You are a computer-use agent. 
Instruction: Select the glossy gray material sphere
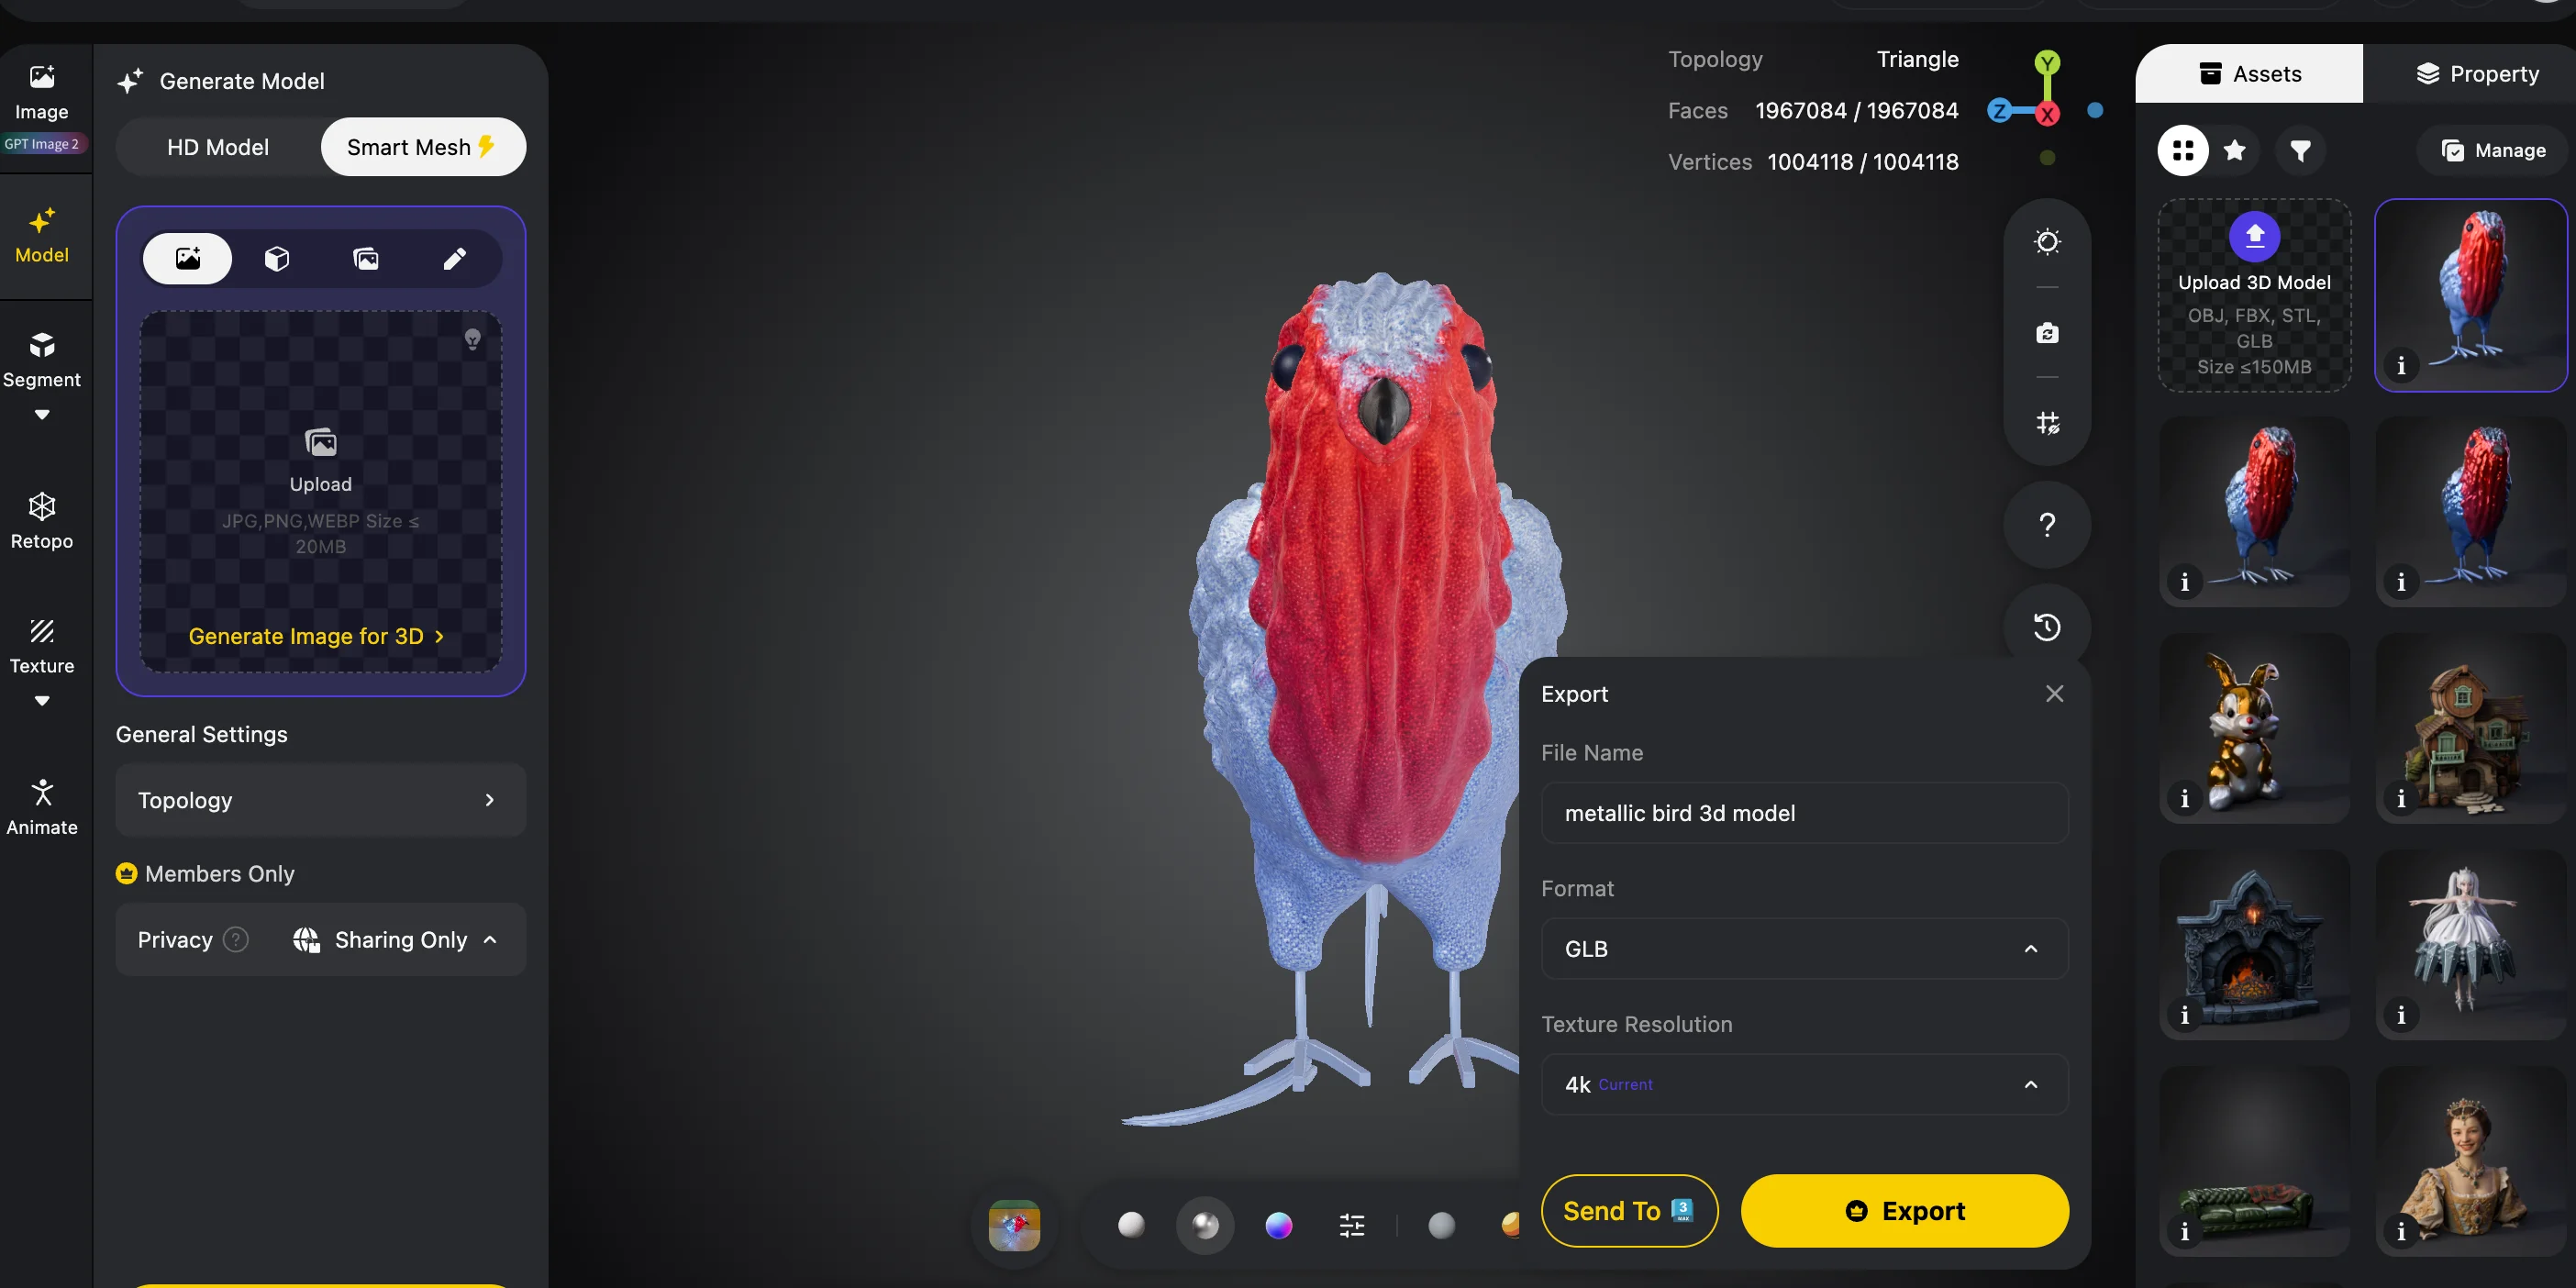pyautogui.click(x=1205, y=1225)
